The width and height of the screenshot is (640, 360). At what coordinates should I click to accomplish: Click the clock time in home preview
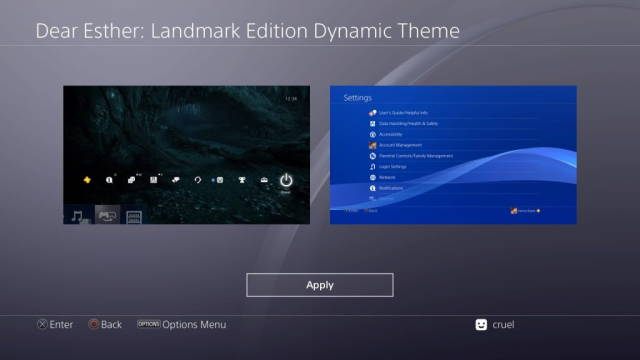point(291,99)
